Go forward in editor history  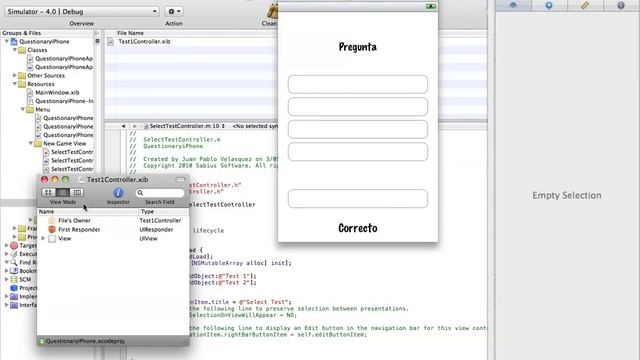pos(134,126)
